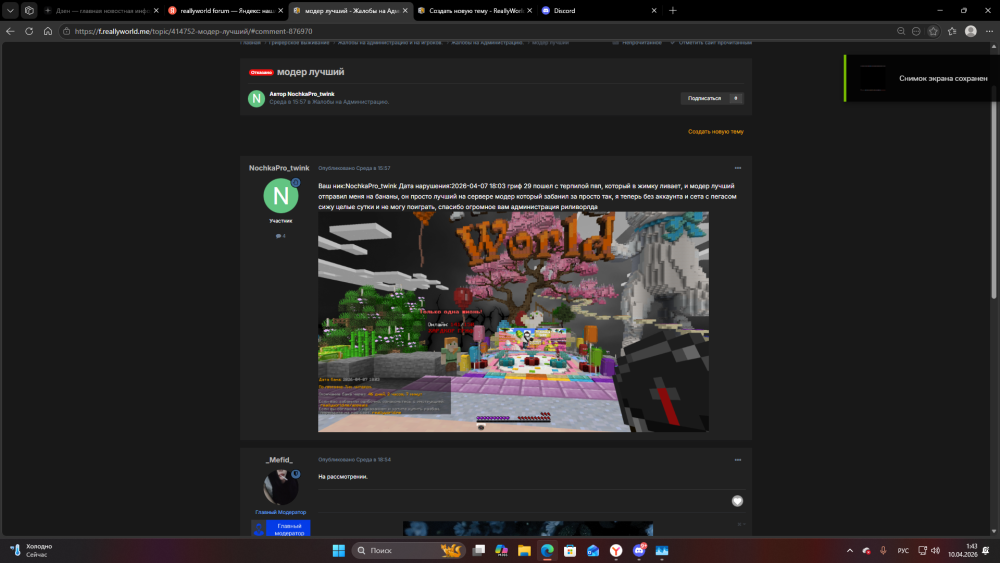1000x563 pixels.
Task: Click the taskbar Поиск search box
Action: (x=408, y=550)
